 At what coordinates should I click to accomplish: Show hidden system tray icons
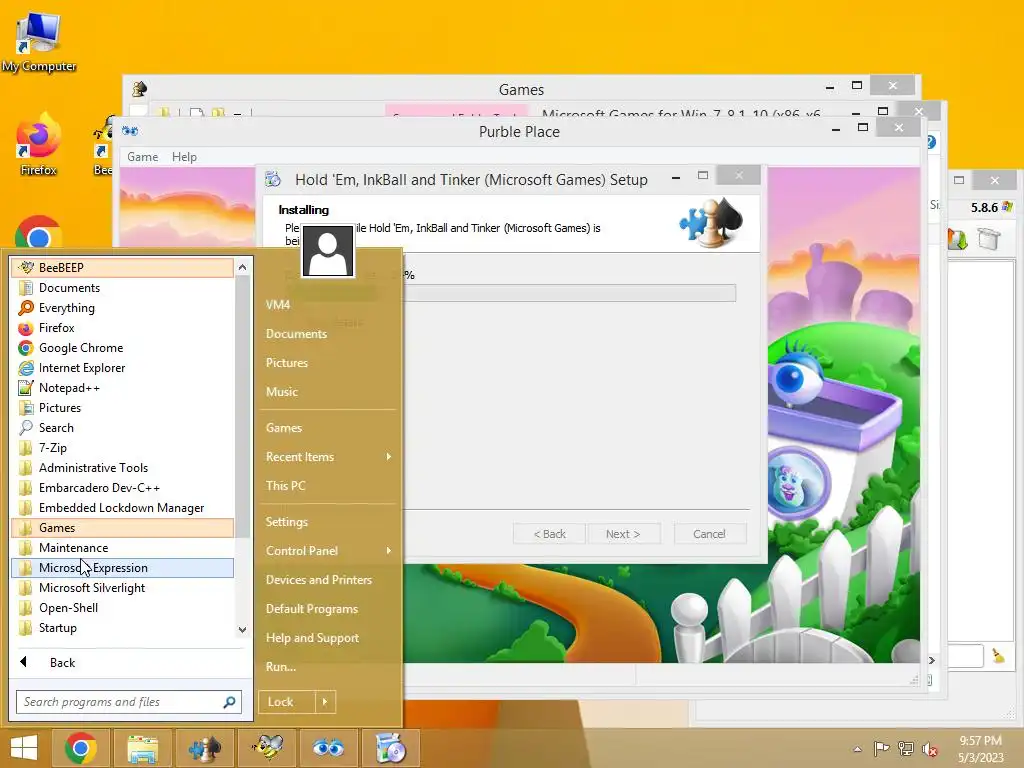pos(857,749)
